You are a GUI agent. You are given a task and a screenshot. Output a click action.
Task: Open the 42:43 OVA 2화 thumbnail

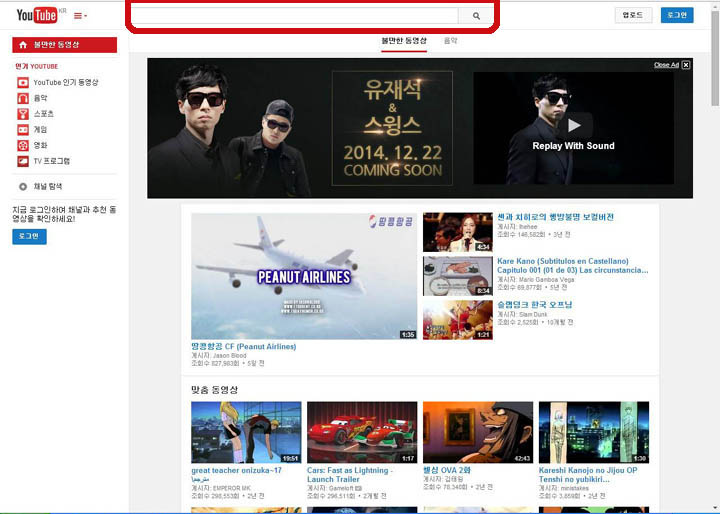tap(478, 432)
